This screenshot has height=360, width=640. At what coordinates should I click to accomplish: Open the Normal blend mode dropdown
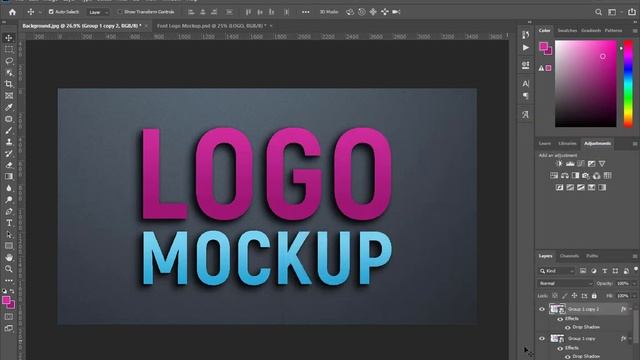[x=565, y=283]
